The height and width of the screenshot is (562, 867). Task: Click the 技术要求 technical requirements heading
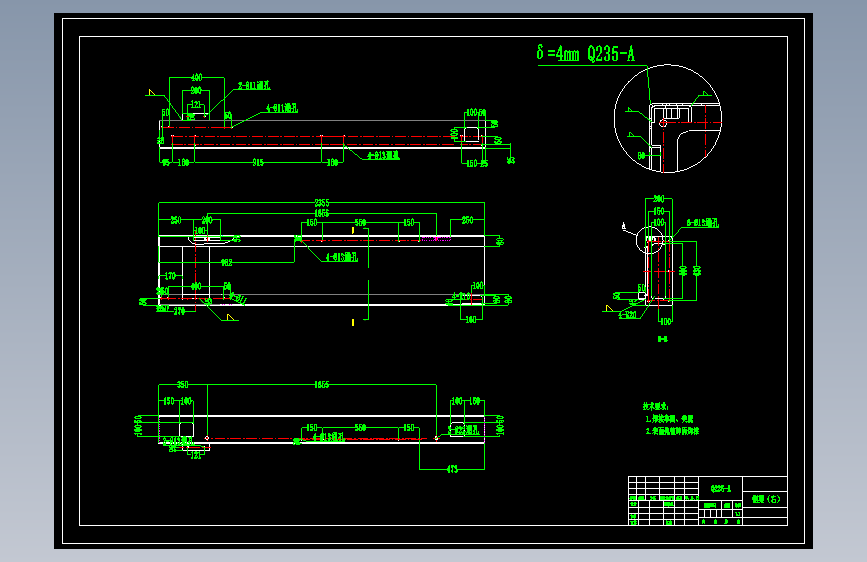[x=656, y=407]
